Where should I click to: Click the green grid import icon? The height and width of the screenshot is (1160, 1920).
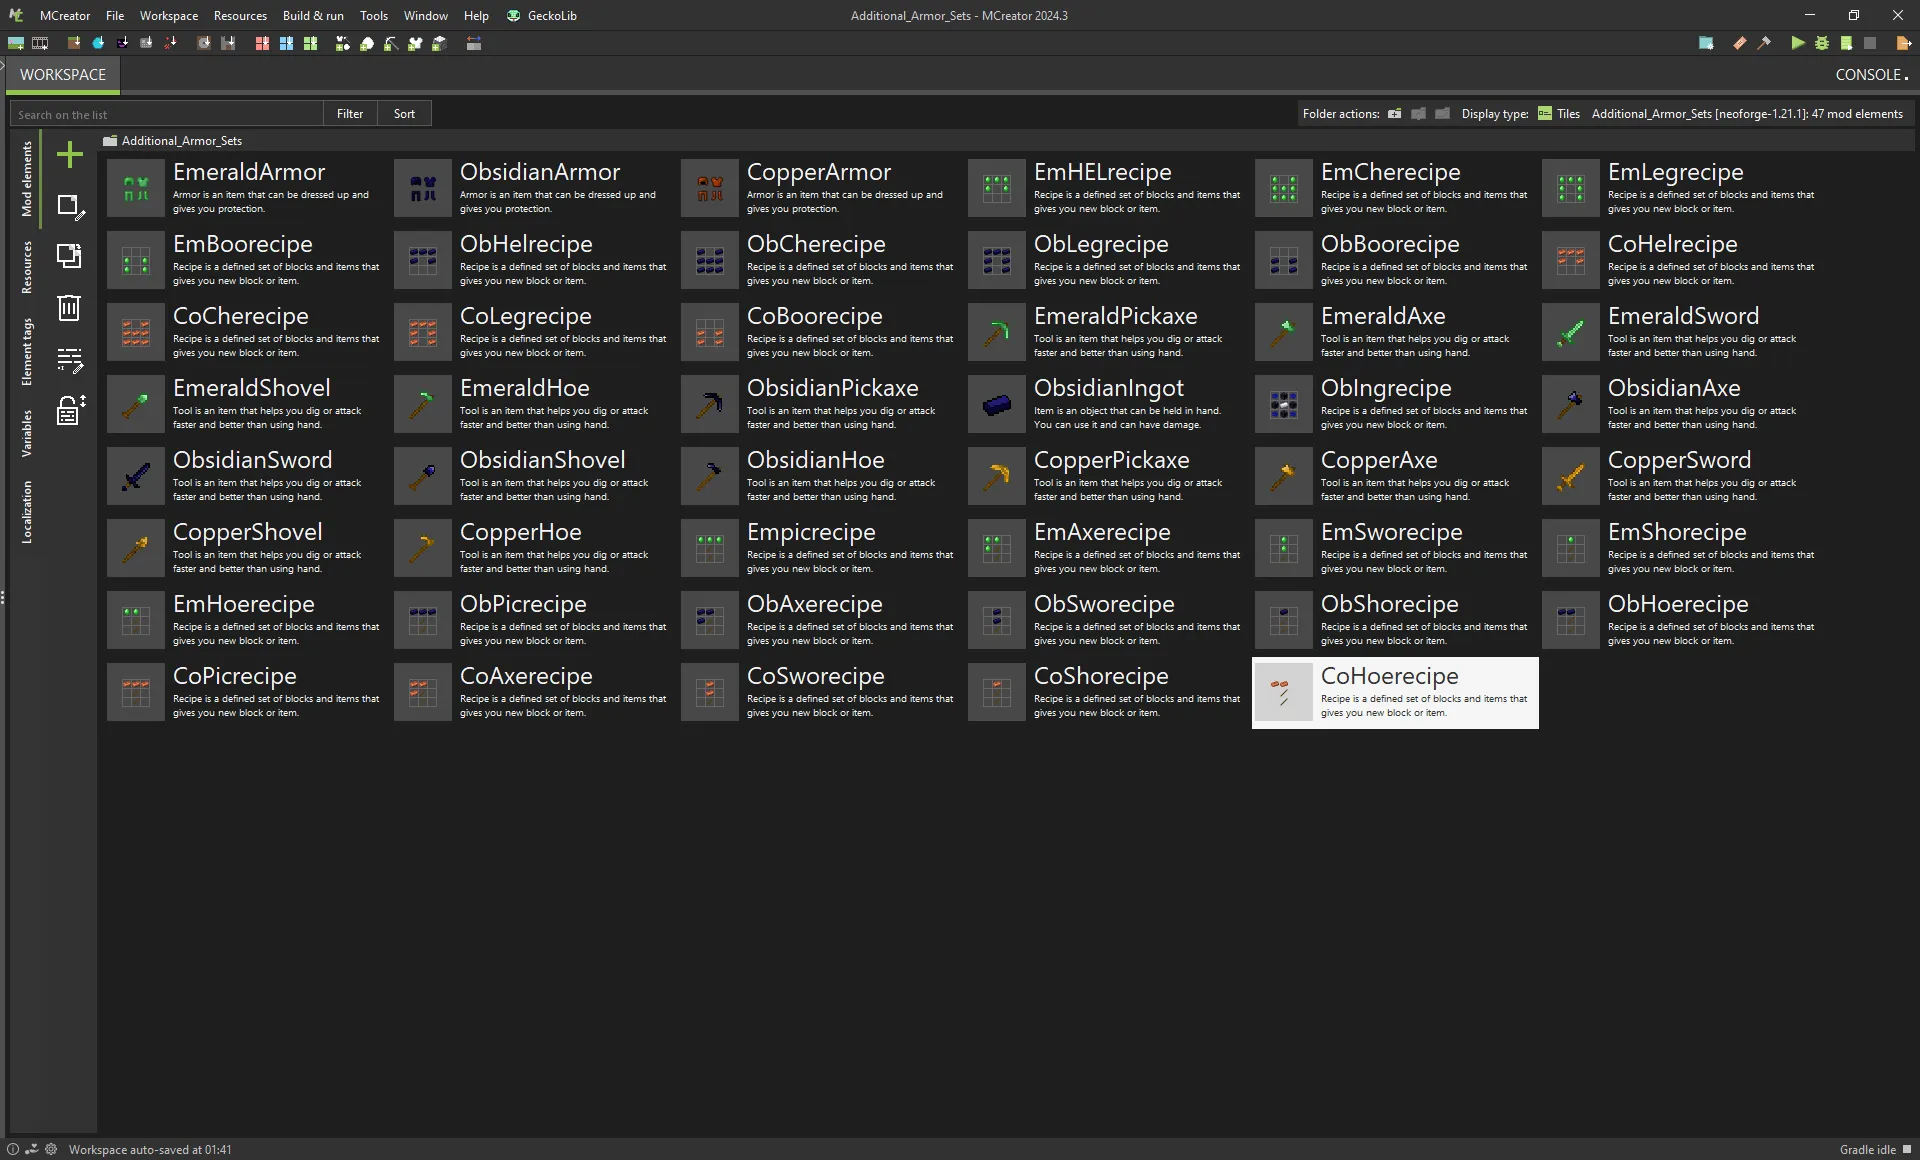pyautogui.click(x=310, y=43)
